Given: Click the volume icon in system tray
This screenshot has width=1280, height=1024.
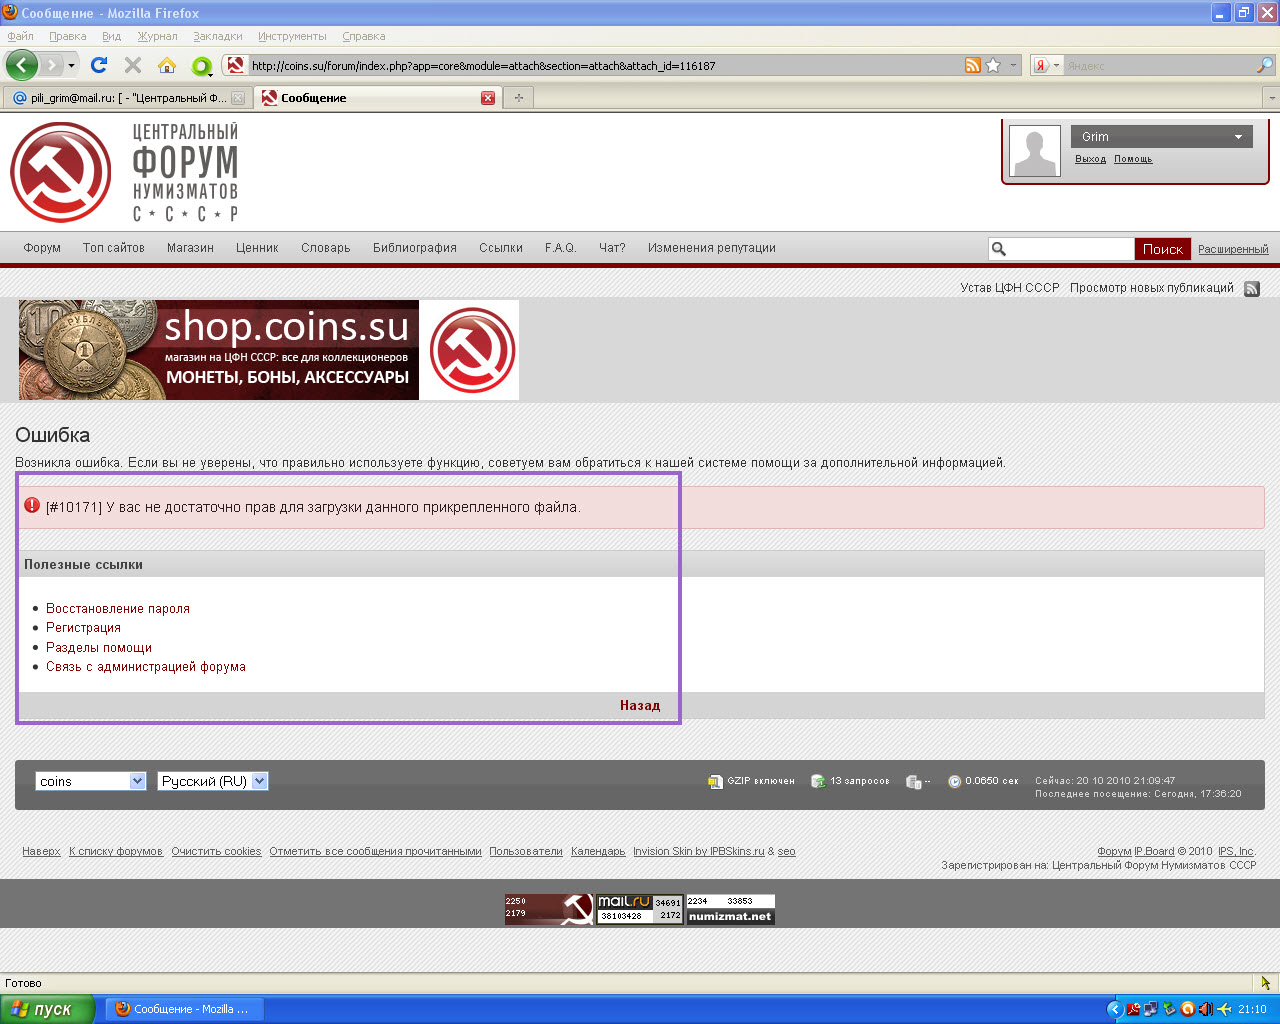Looking at the screenshot, I should pyautogui.click(x=1205, y=1009).
